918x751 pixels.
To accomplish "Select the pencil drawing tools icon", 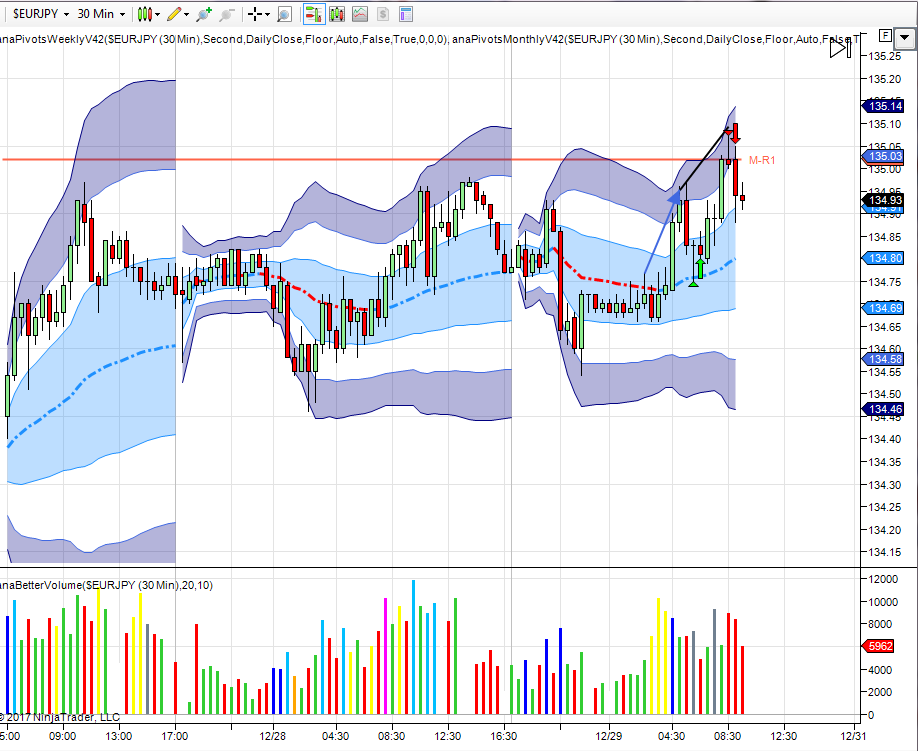I will [174, 14].
